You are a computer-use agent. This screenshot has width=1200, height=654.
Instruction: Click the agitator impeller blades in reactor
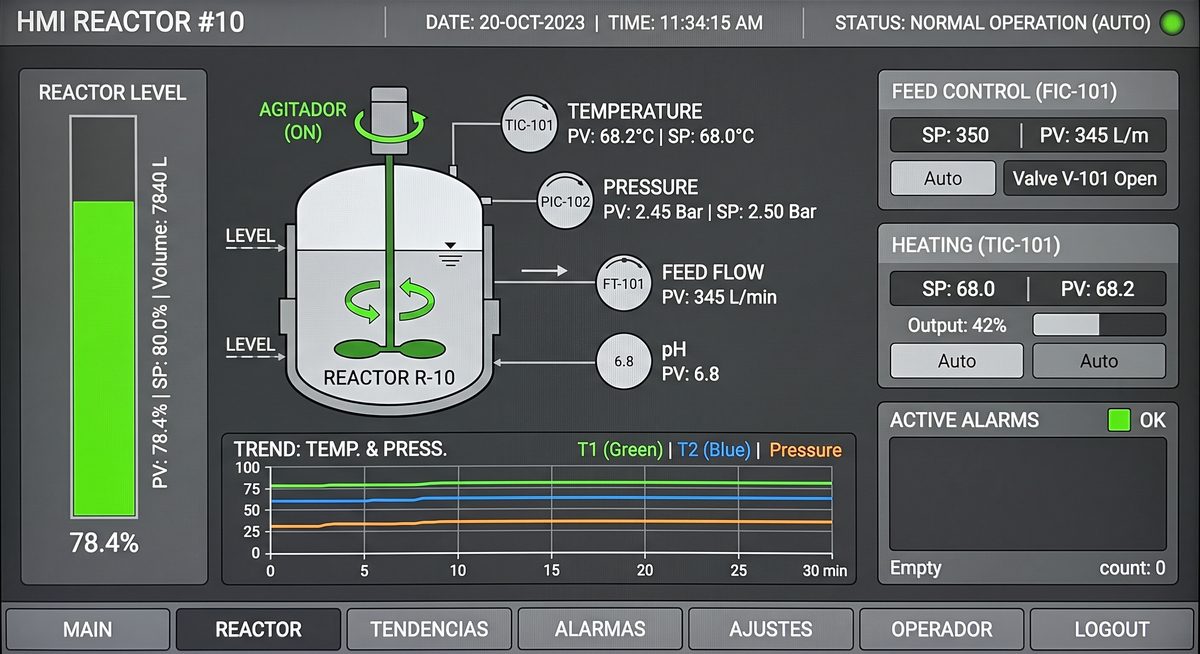click(389, 349)
